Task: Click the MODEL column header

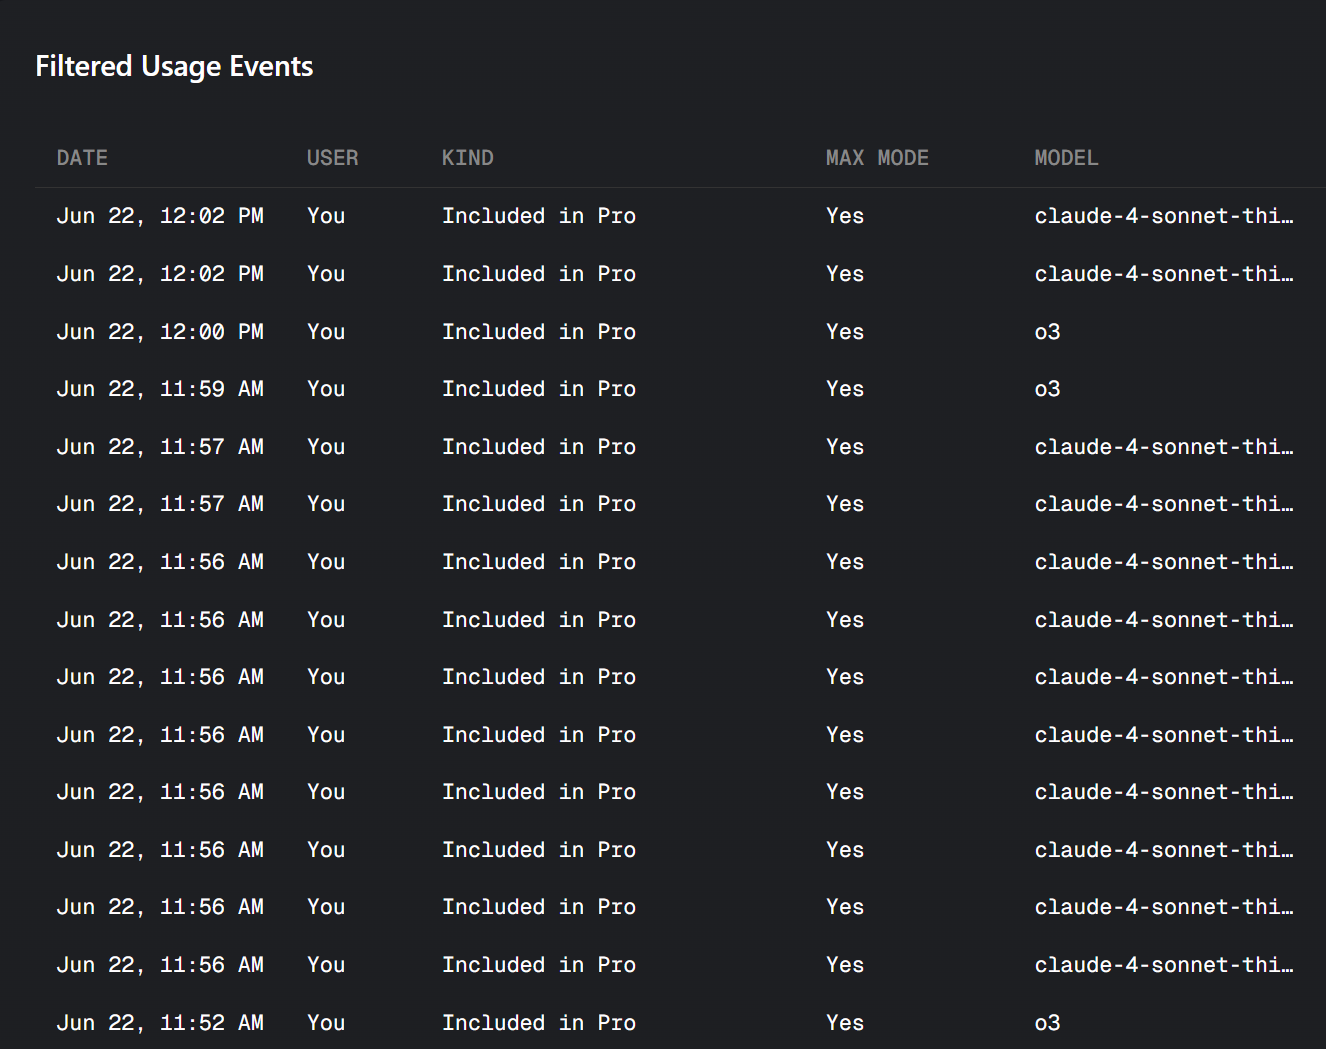Action: [1066, 158]
